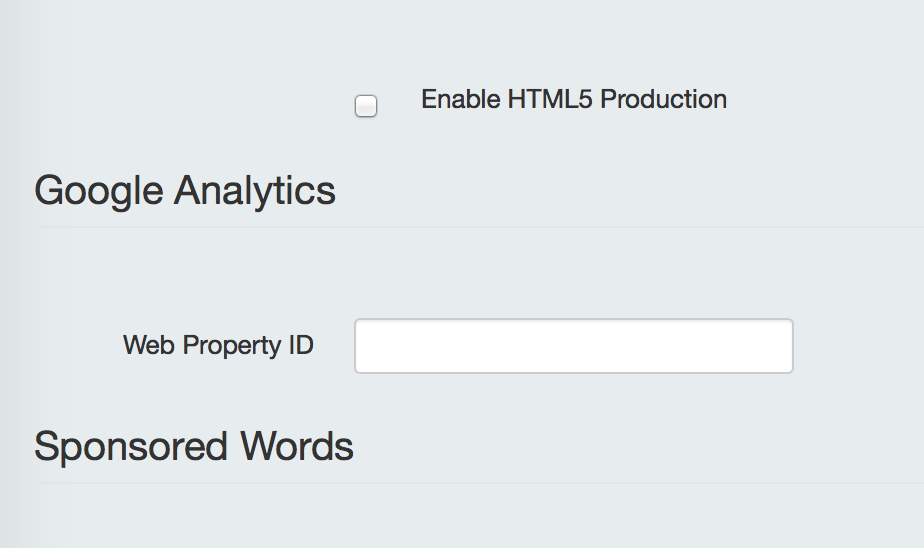Select the Google Analytics section heading
924x548 pixels.
click(x=185, y=191)
